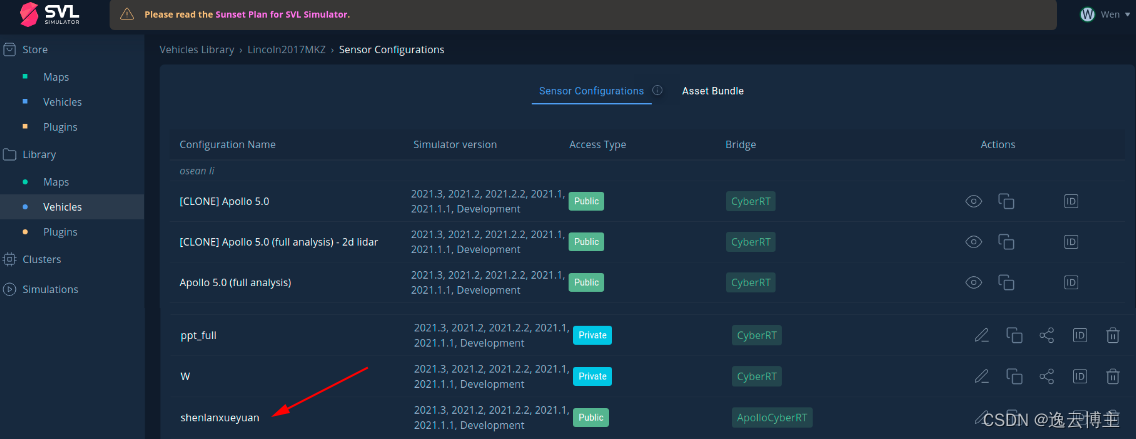View Apollo 5.0 (full analysis) configuration
The width and height of the screenshot is (1136, 439).
[974, 283]
